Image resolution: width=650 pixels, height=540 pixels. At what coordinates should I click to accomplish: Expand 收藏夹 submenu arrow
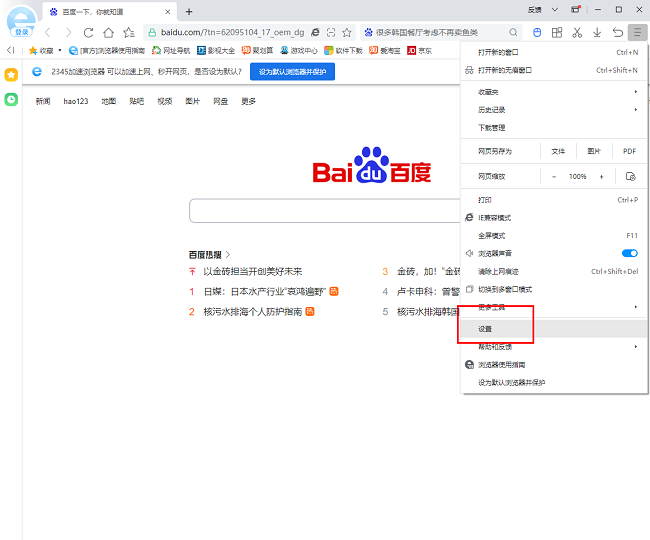point(635,92)
